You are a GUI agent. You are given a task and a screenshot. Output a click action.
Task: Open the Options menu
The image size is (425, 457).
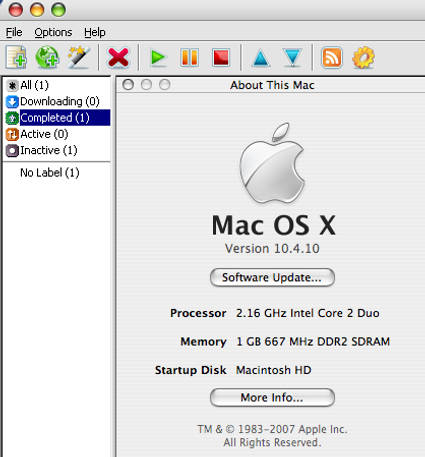coord(53,32)
